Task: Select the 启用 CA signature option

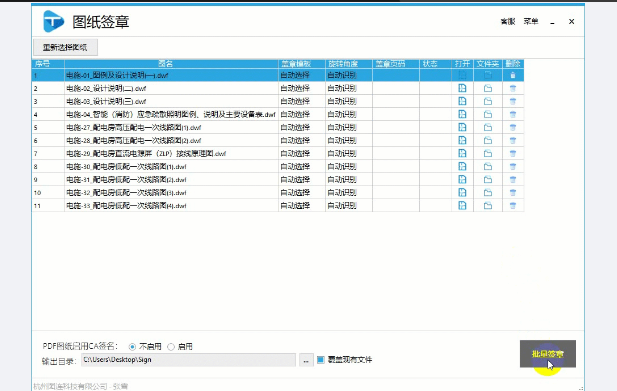Action: (171, 347)
